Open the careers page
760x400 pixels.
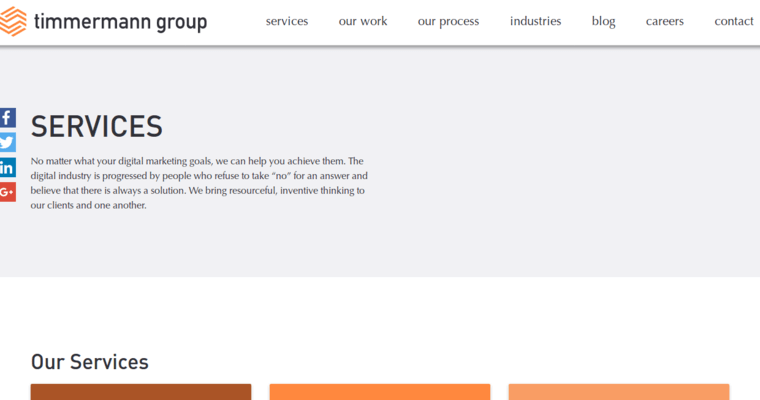(665, 21)
